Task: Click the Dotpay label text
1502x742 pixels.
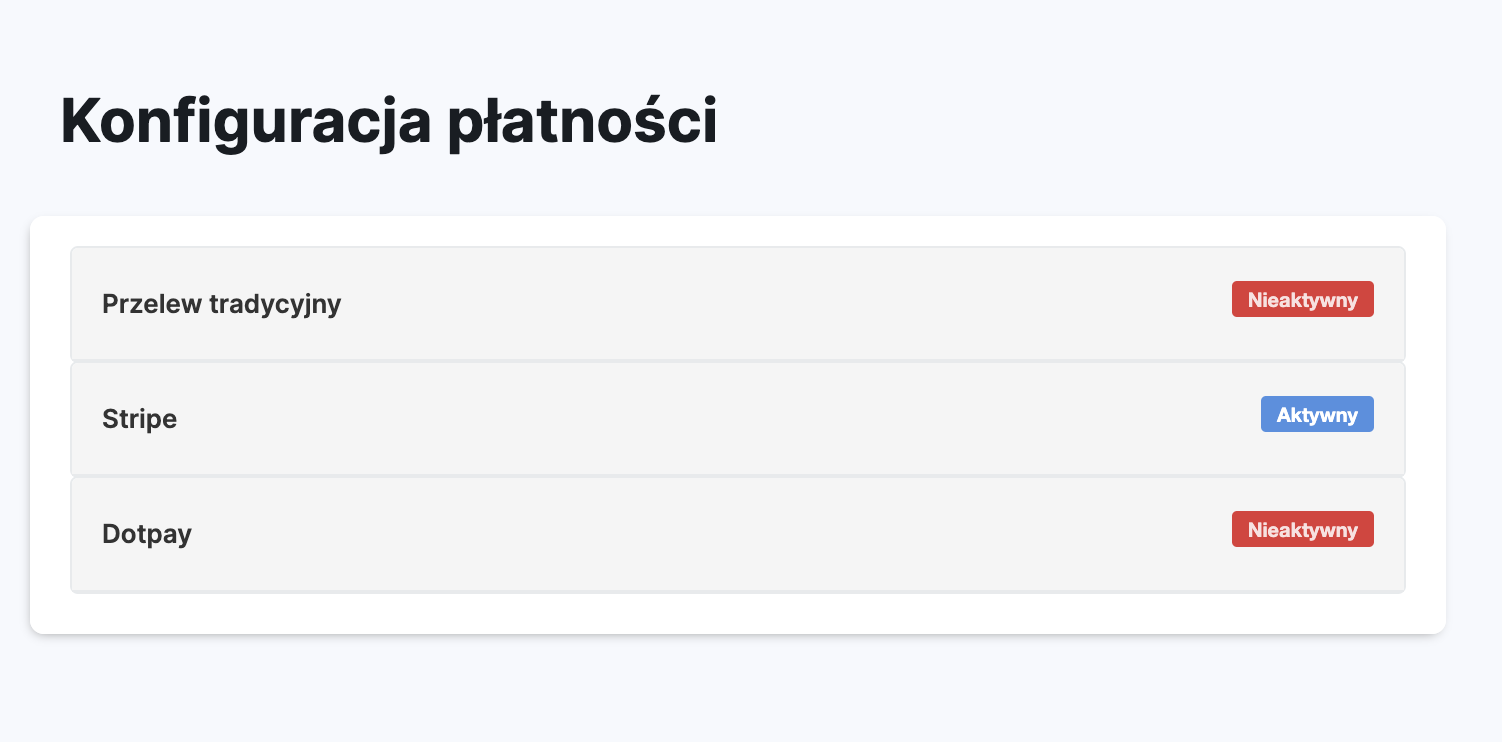Action: tap(147, 534)
